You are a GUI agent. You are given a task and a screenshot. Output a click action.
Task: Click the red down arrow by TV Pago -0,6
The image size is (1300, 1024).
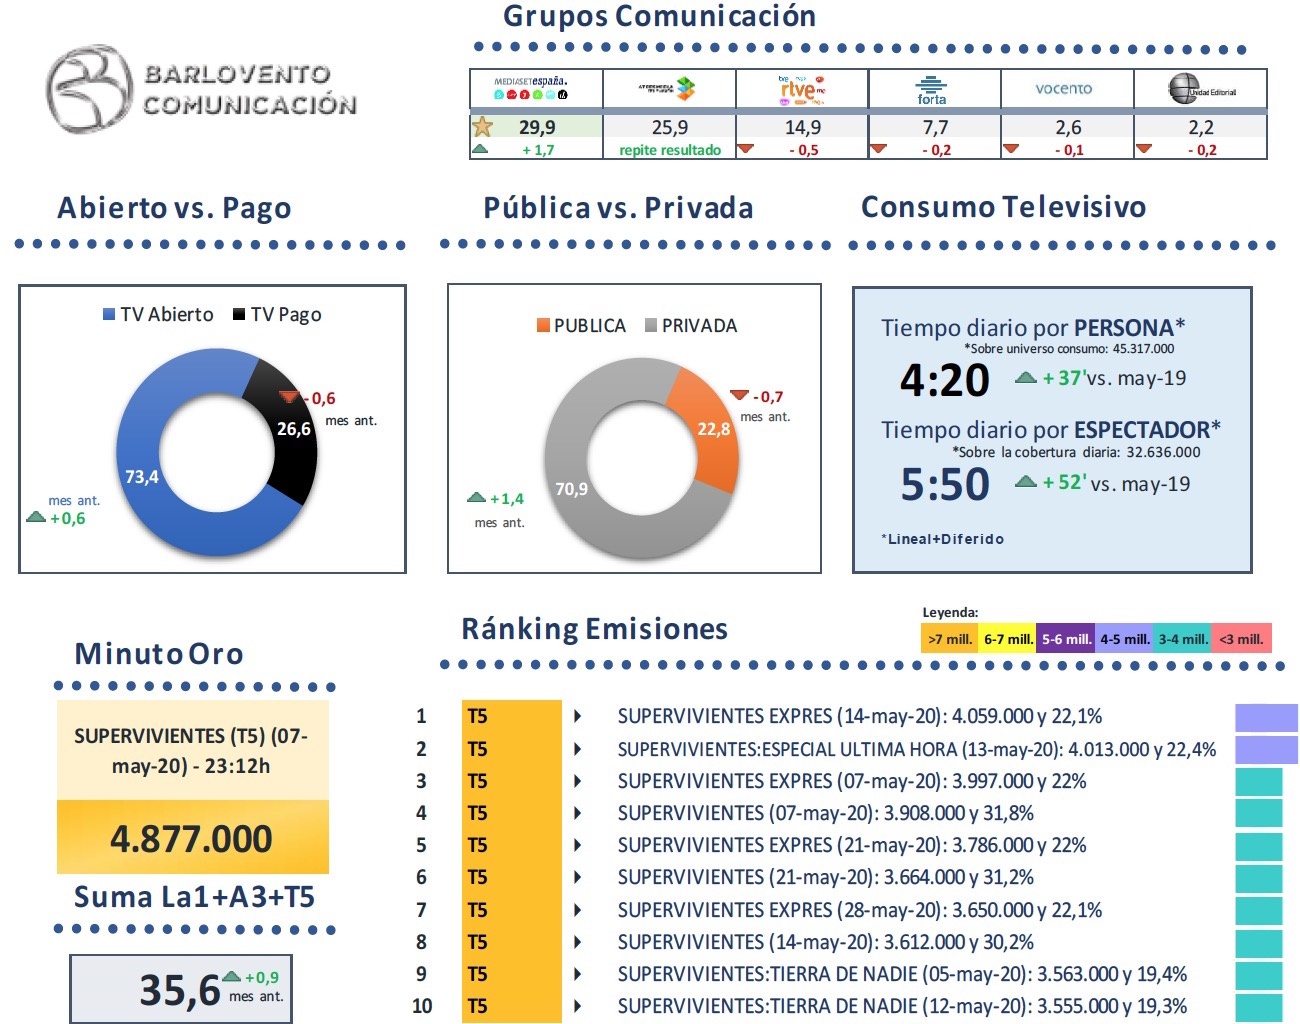pyautogui.click(x=290, y=397)
